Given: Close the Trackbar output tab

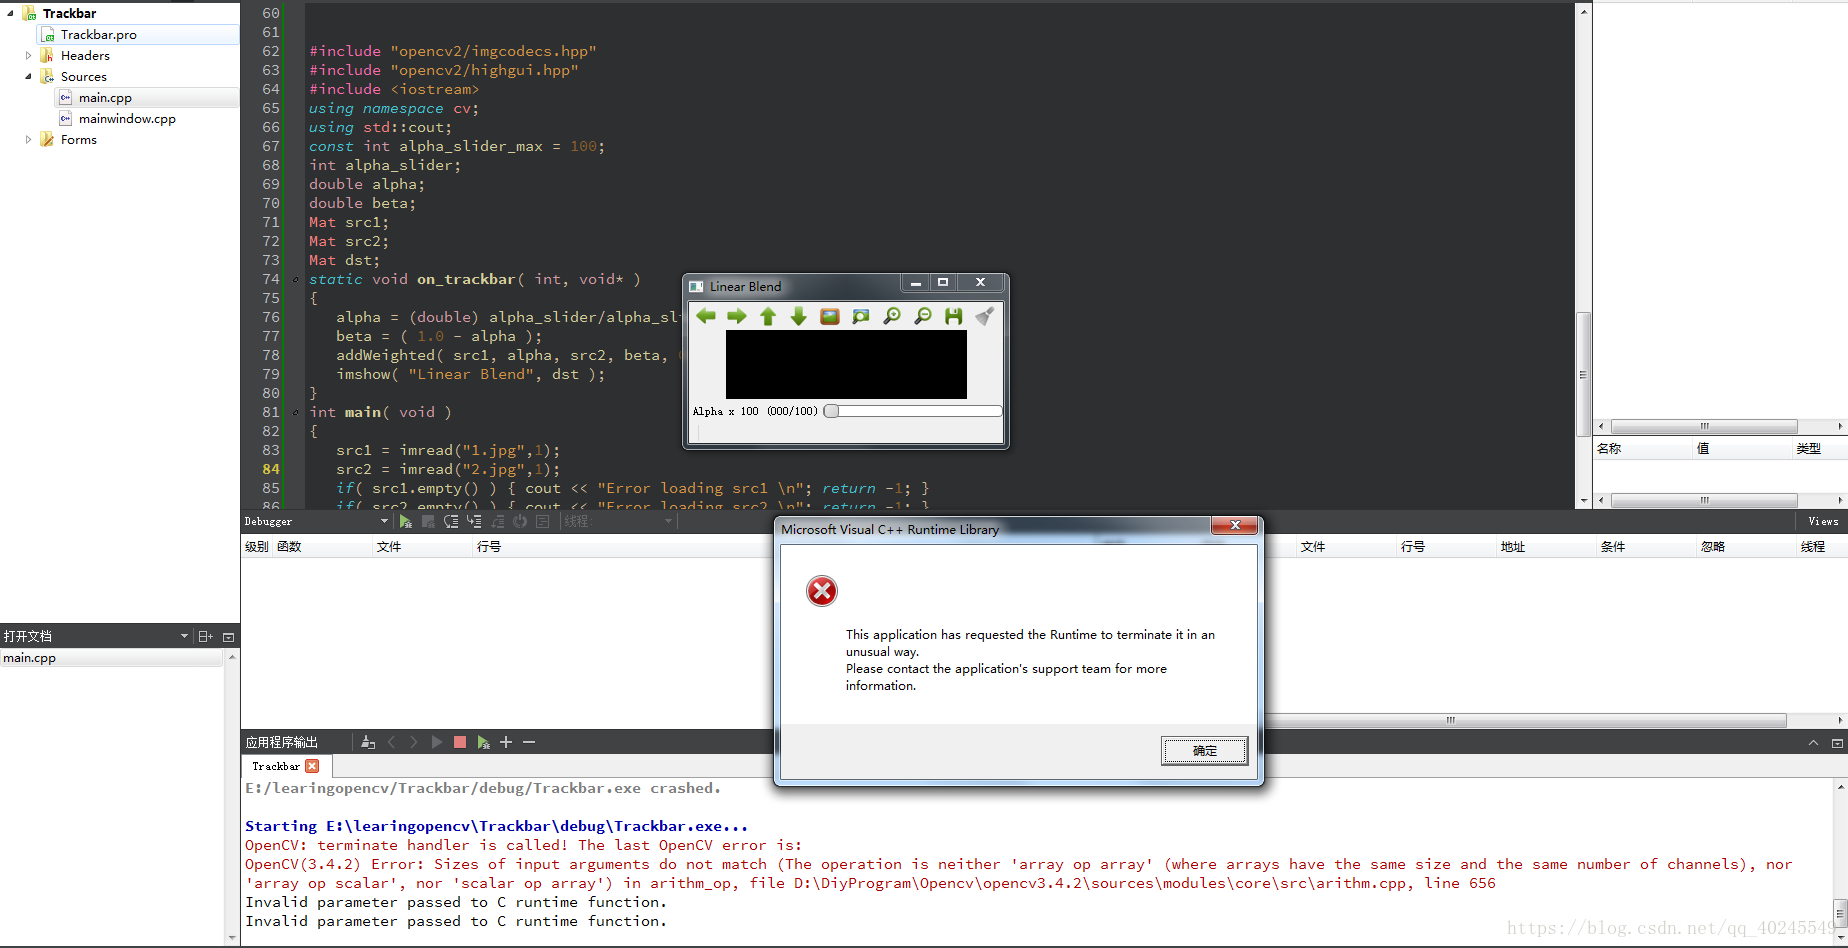Looking at the screenshot, I should tap(311, 765).
